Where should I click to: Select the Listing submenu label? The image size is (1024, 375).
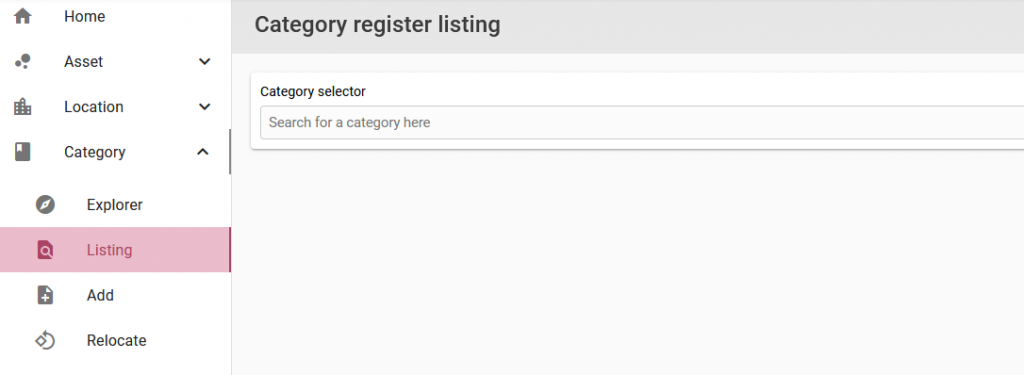point(109,250)
